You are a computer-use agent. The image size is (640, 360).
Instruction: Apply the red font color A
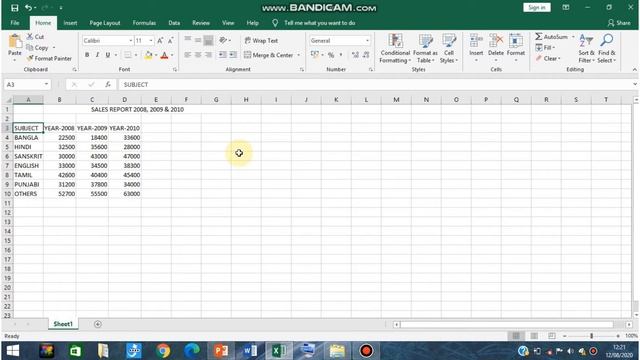coord(164,55)
